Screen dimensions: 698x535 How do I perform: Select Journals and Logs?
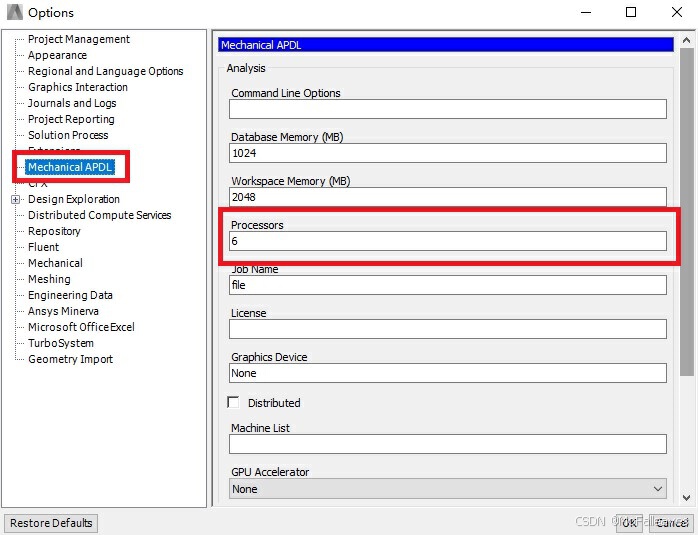72,103
